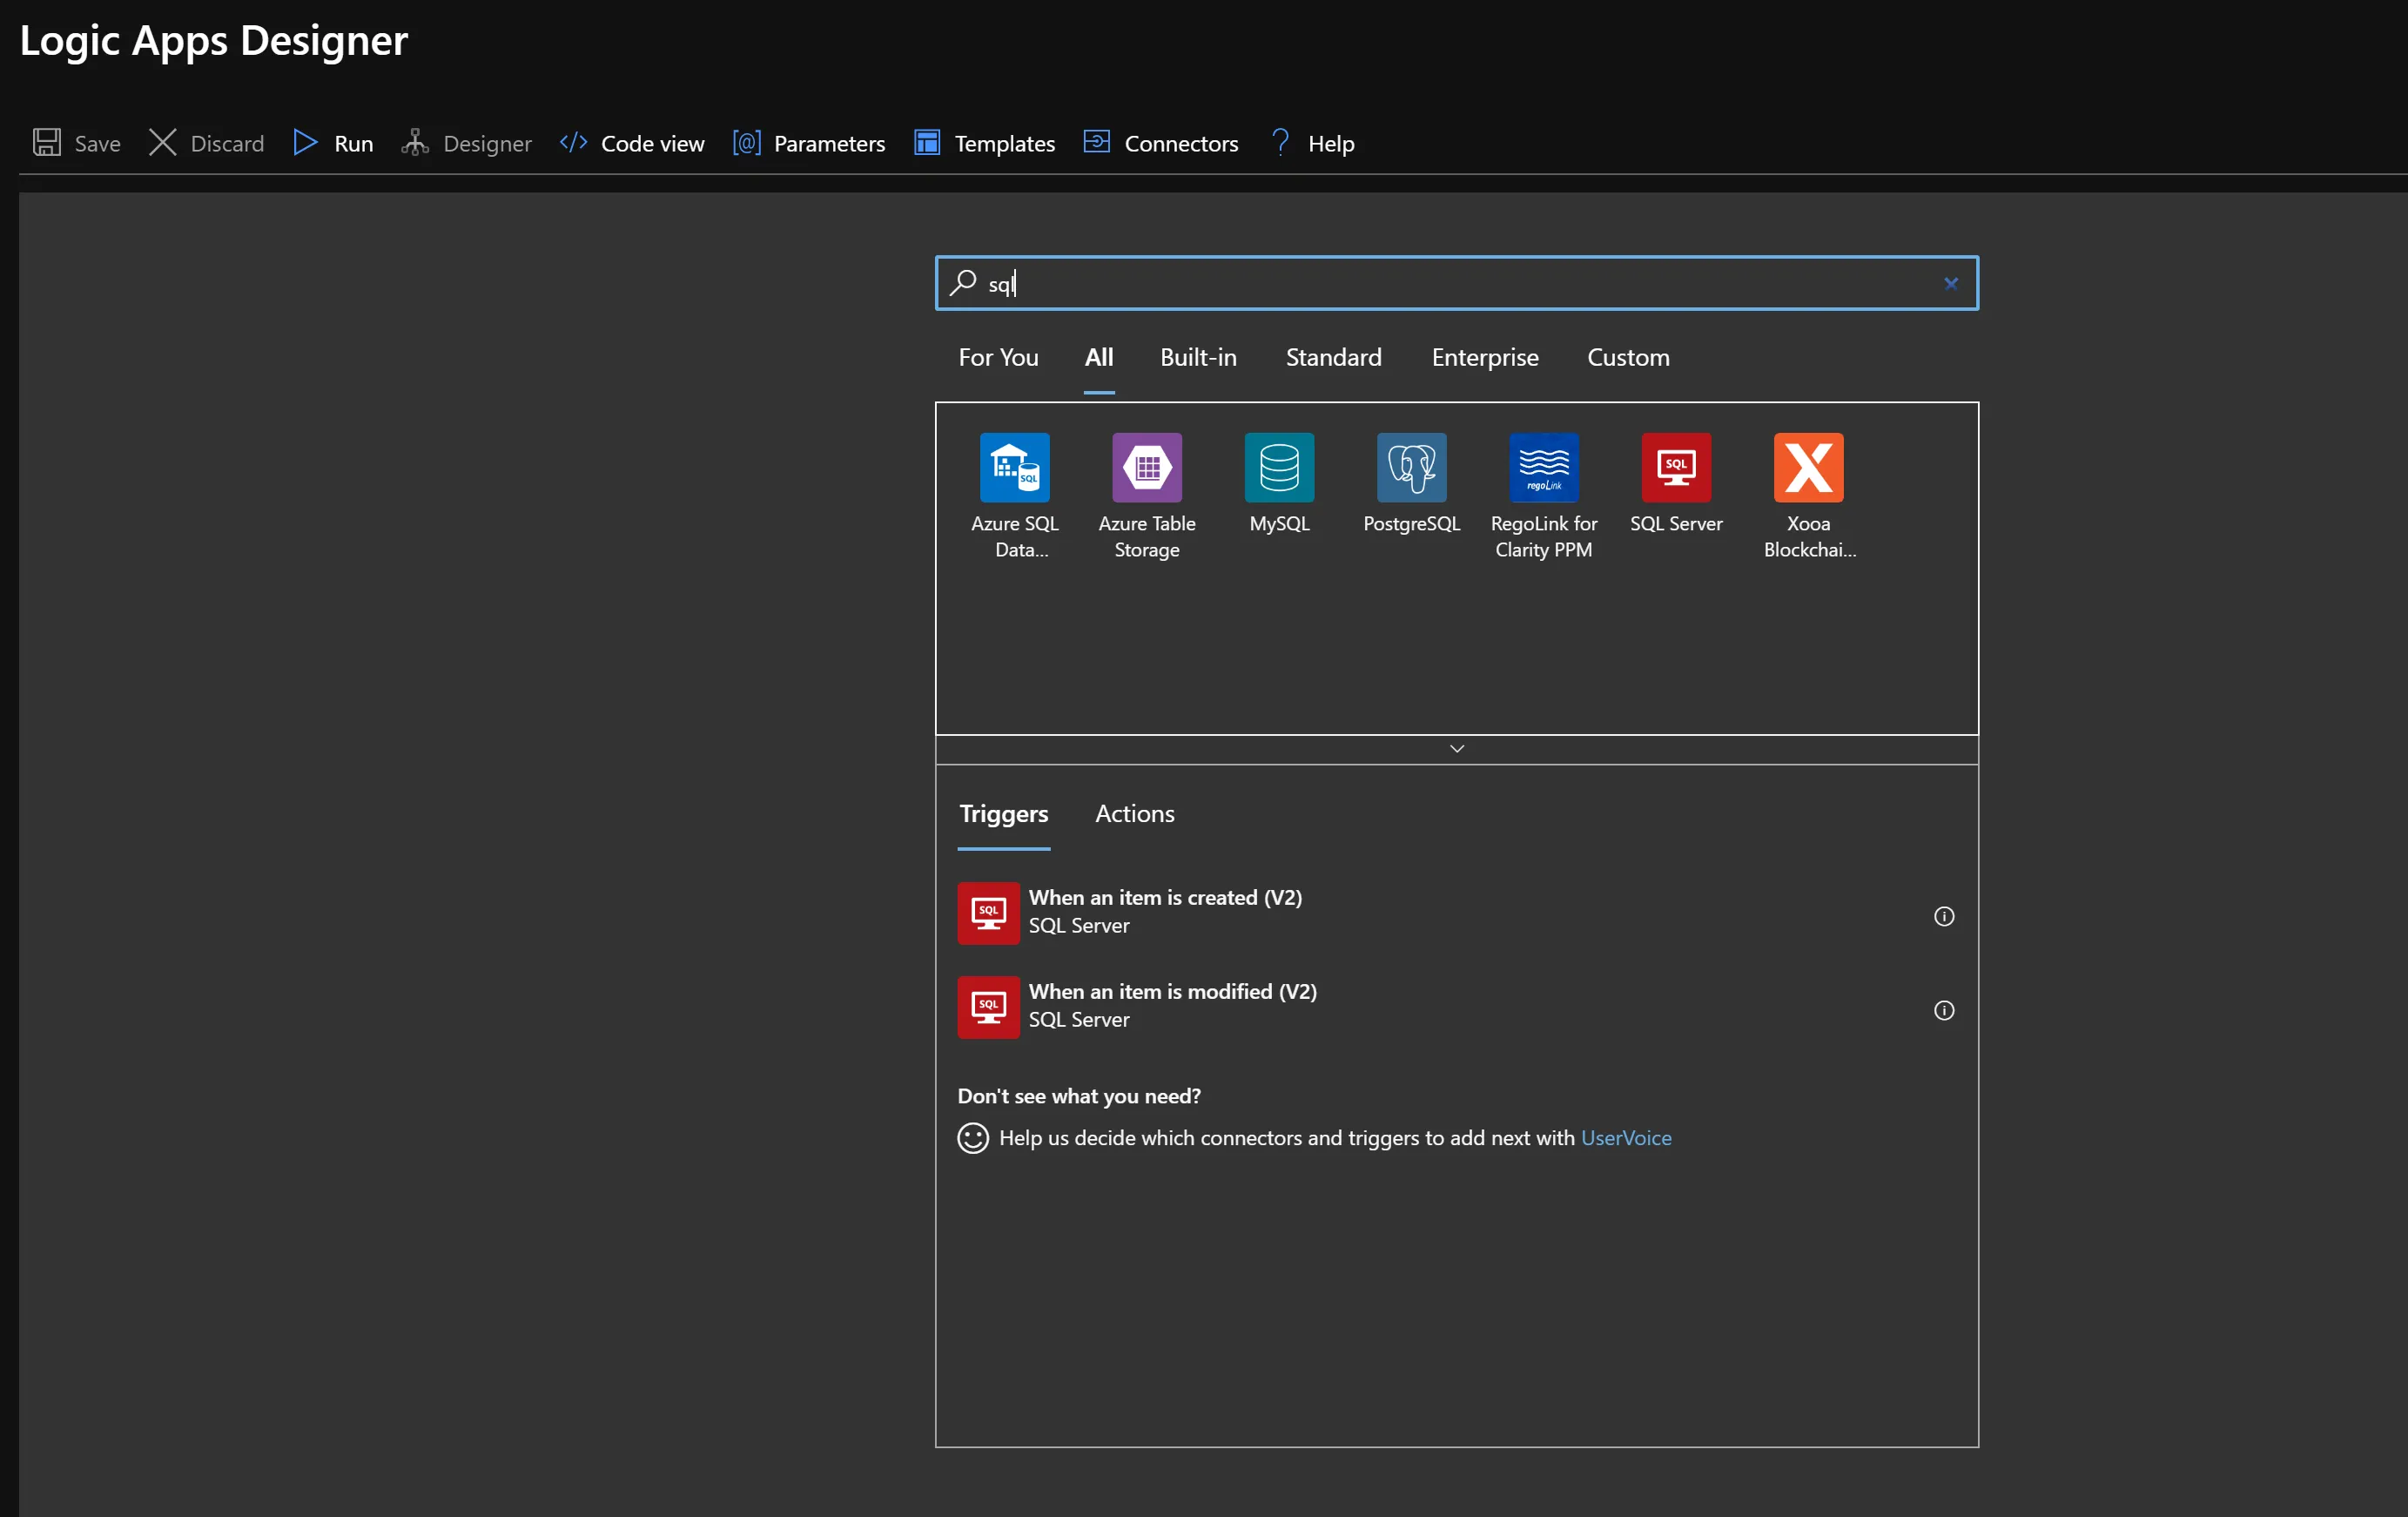Screen dimensions: 2408x1517
Task: Open the UserVoice link
Action: [x=1625, y=1138]
